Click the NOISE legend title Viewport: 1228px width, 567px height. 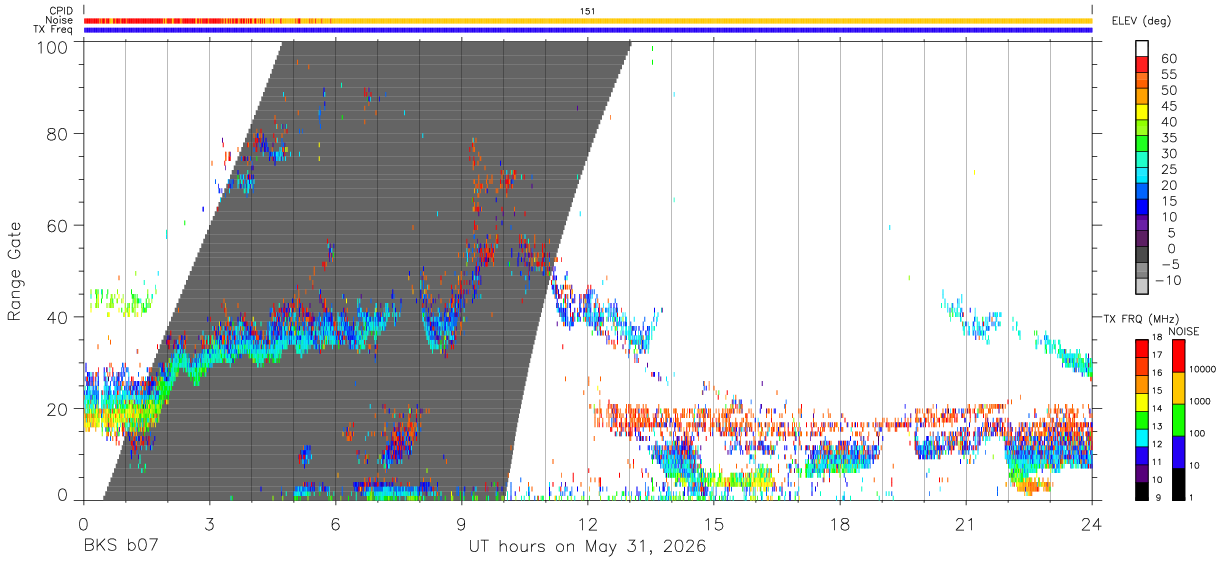coord(1183,331)
